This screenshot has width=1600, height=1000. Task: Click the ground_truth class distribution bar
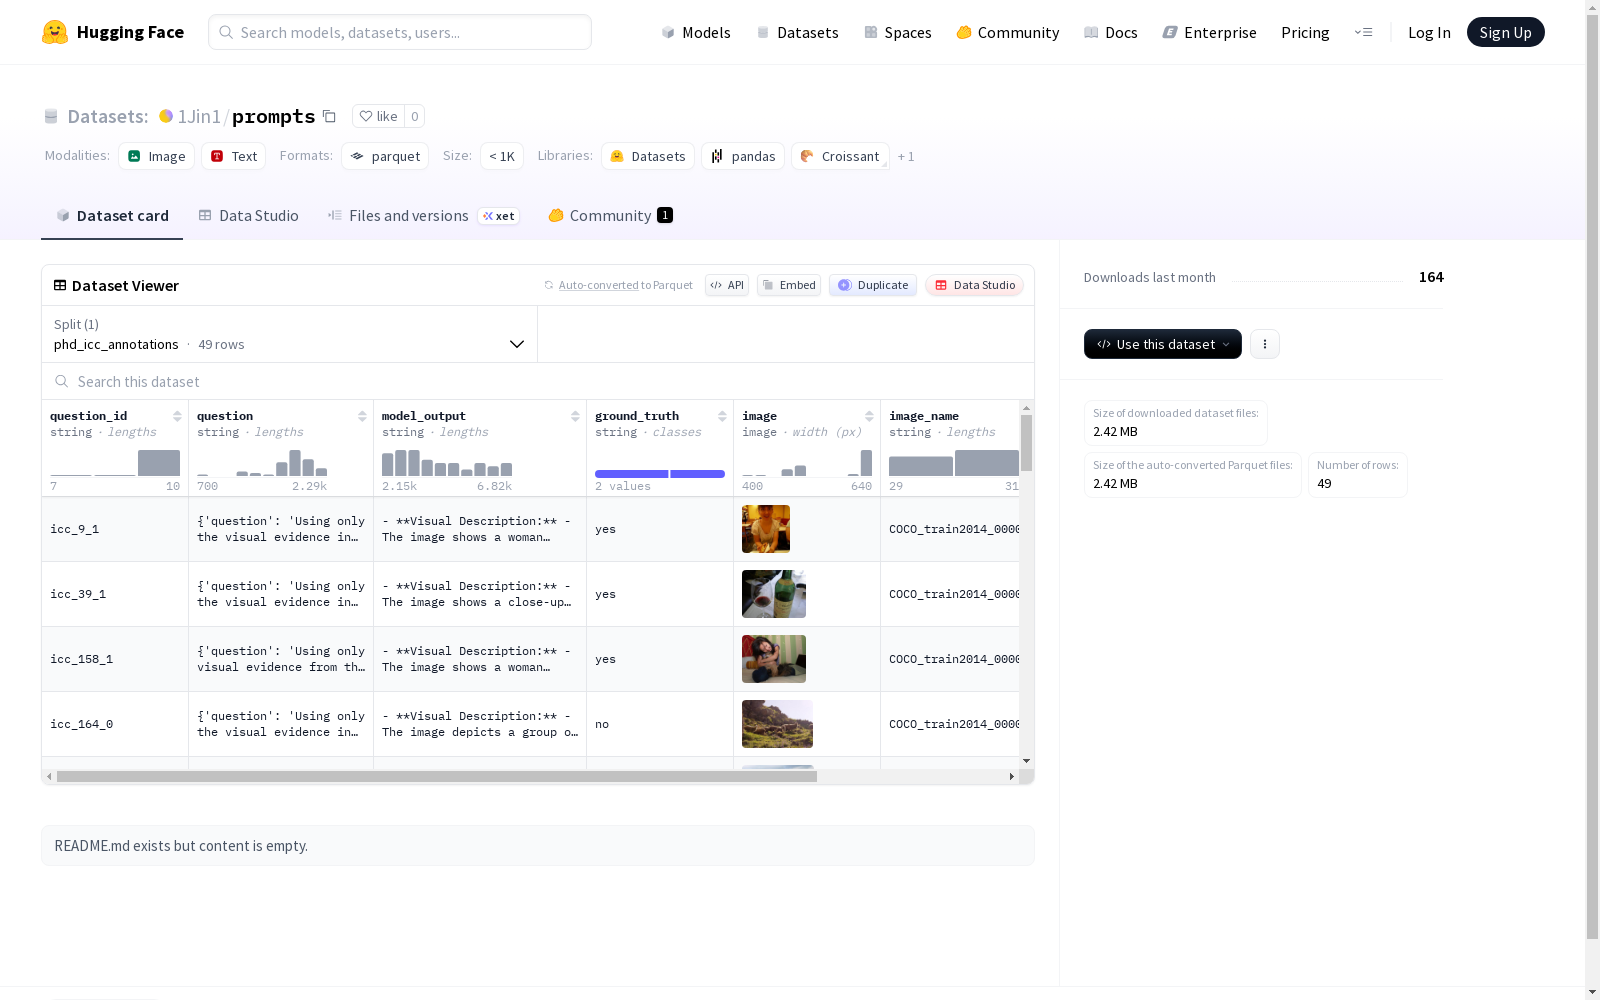[660, 474]
